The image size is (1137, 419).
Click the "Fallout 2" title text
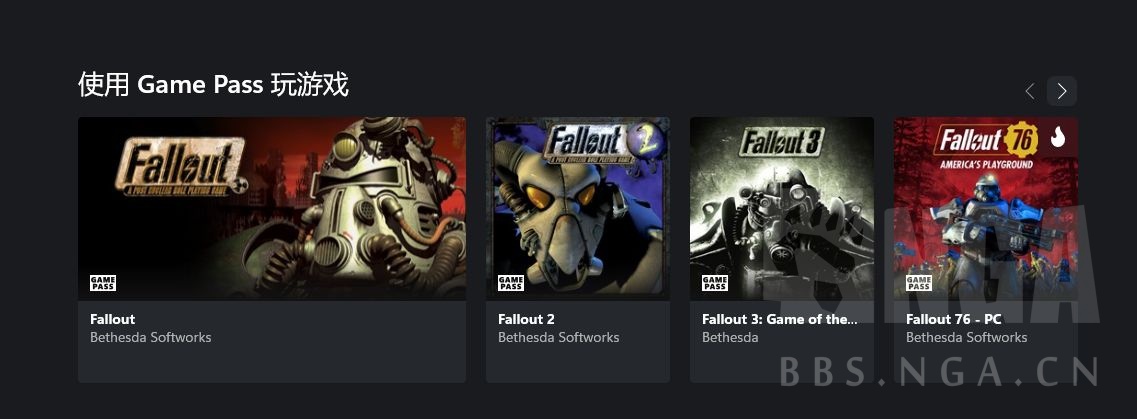(x=526, y=319)
